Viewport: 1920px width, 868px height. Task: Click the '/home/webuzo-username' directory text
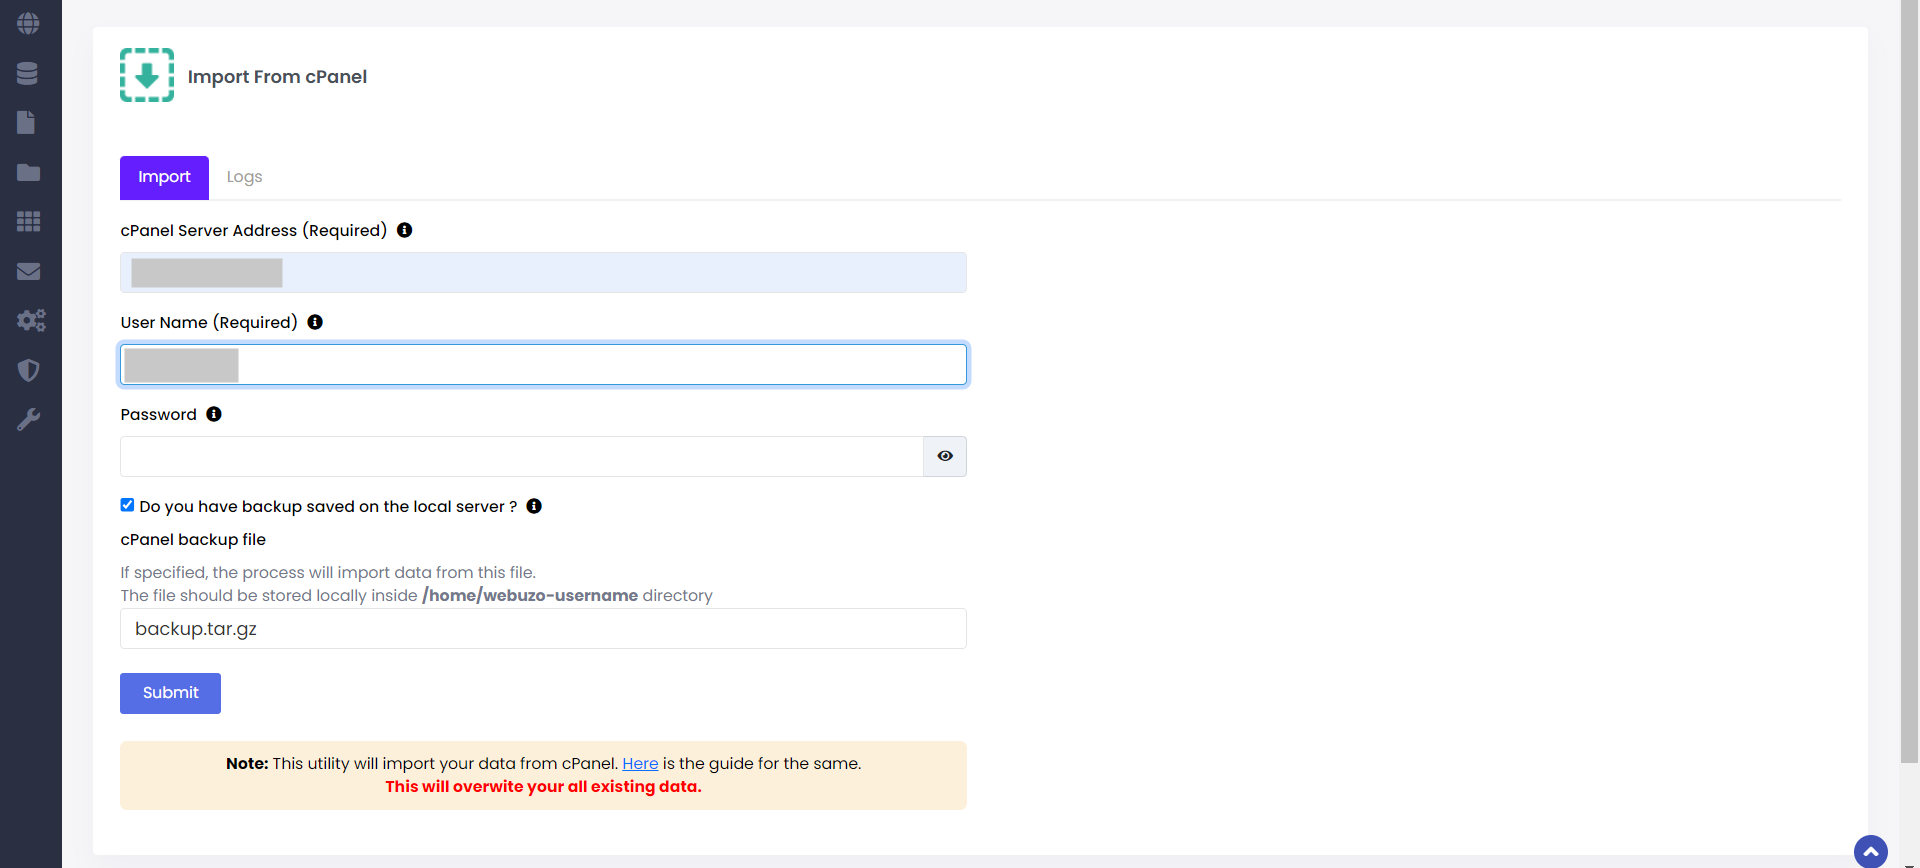530,596
